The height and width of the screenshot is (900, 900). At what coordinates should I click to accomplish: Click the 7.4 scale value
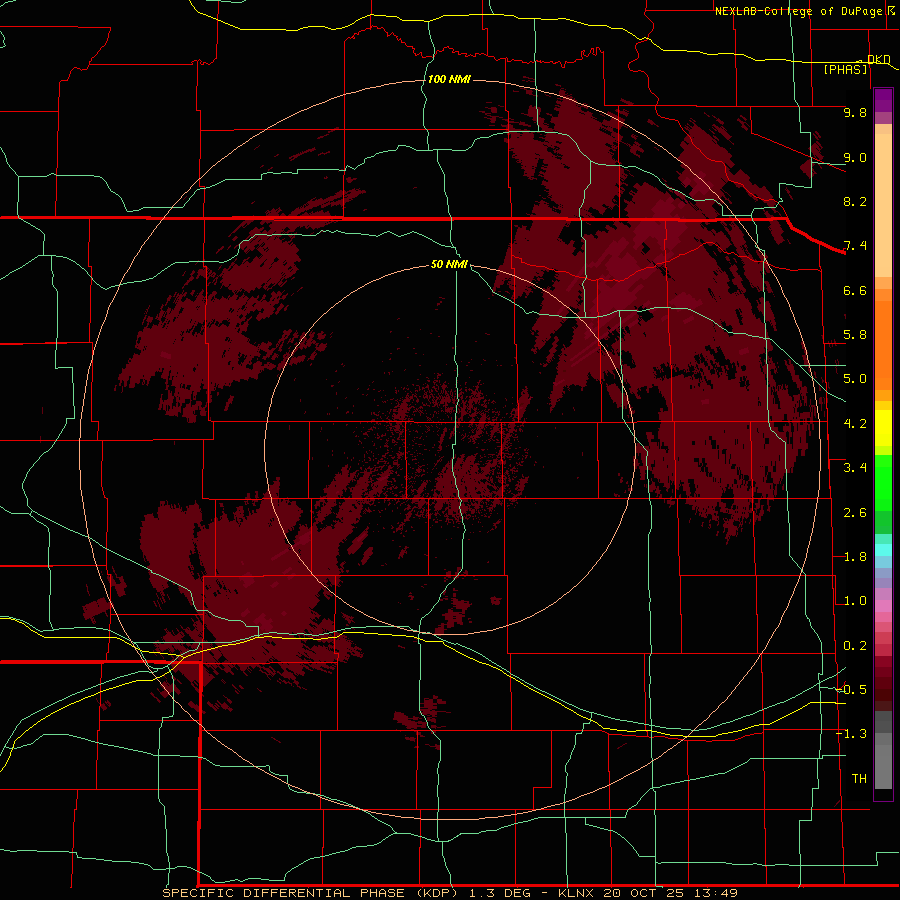pos(855,246)
